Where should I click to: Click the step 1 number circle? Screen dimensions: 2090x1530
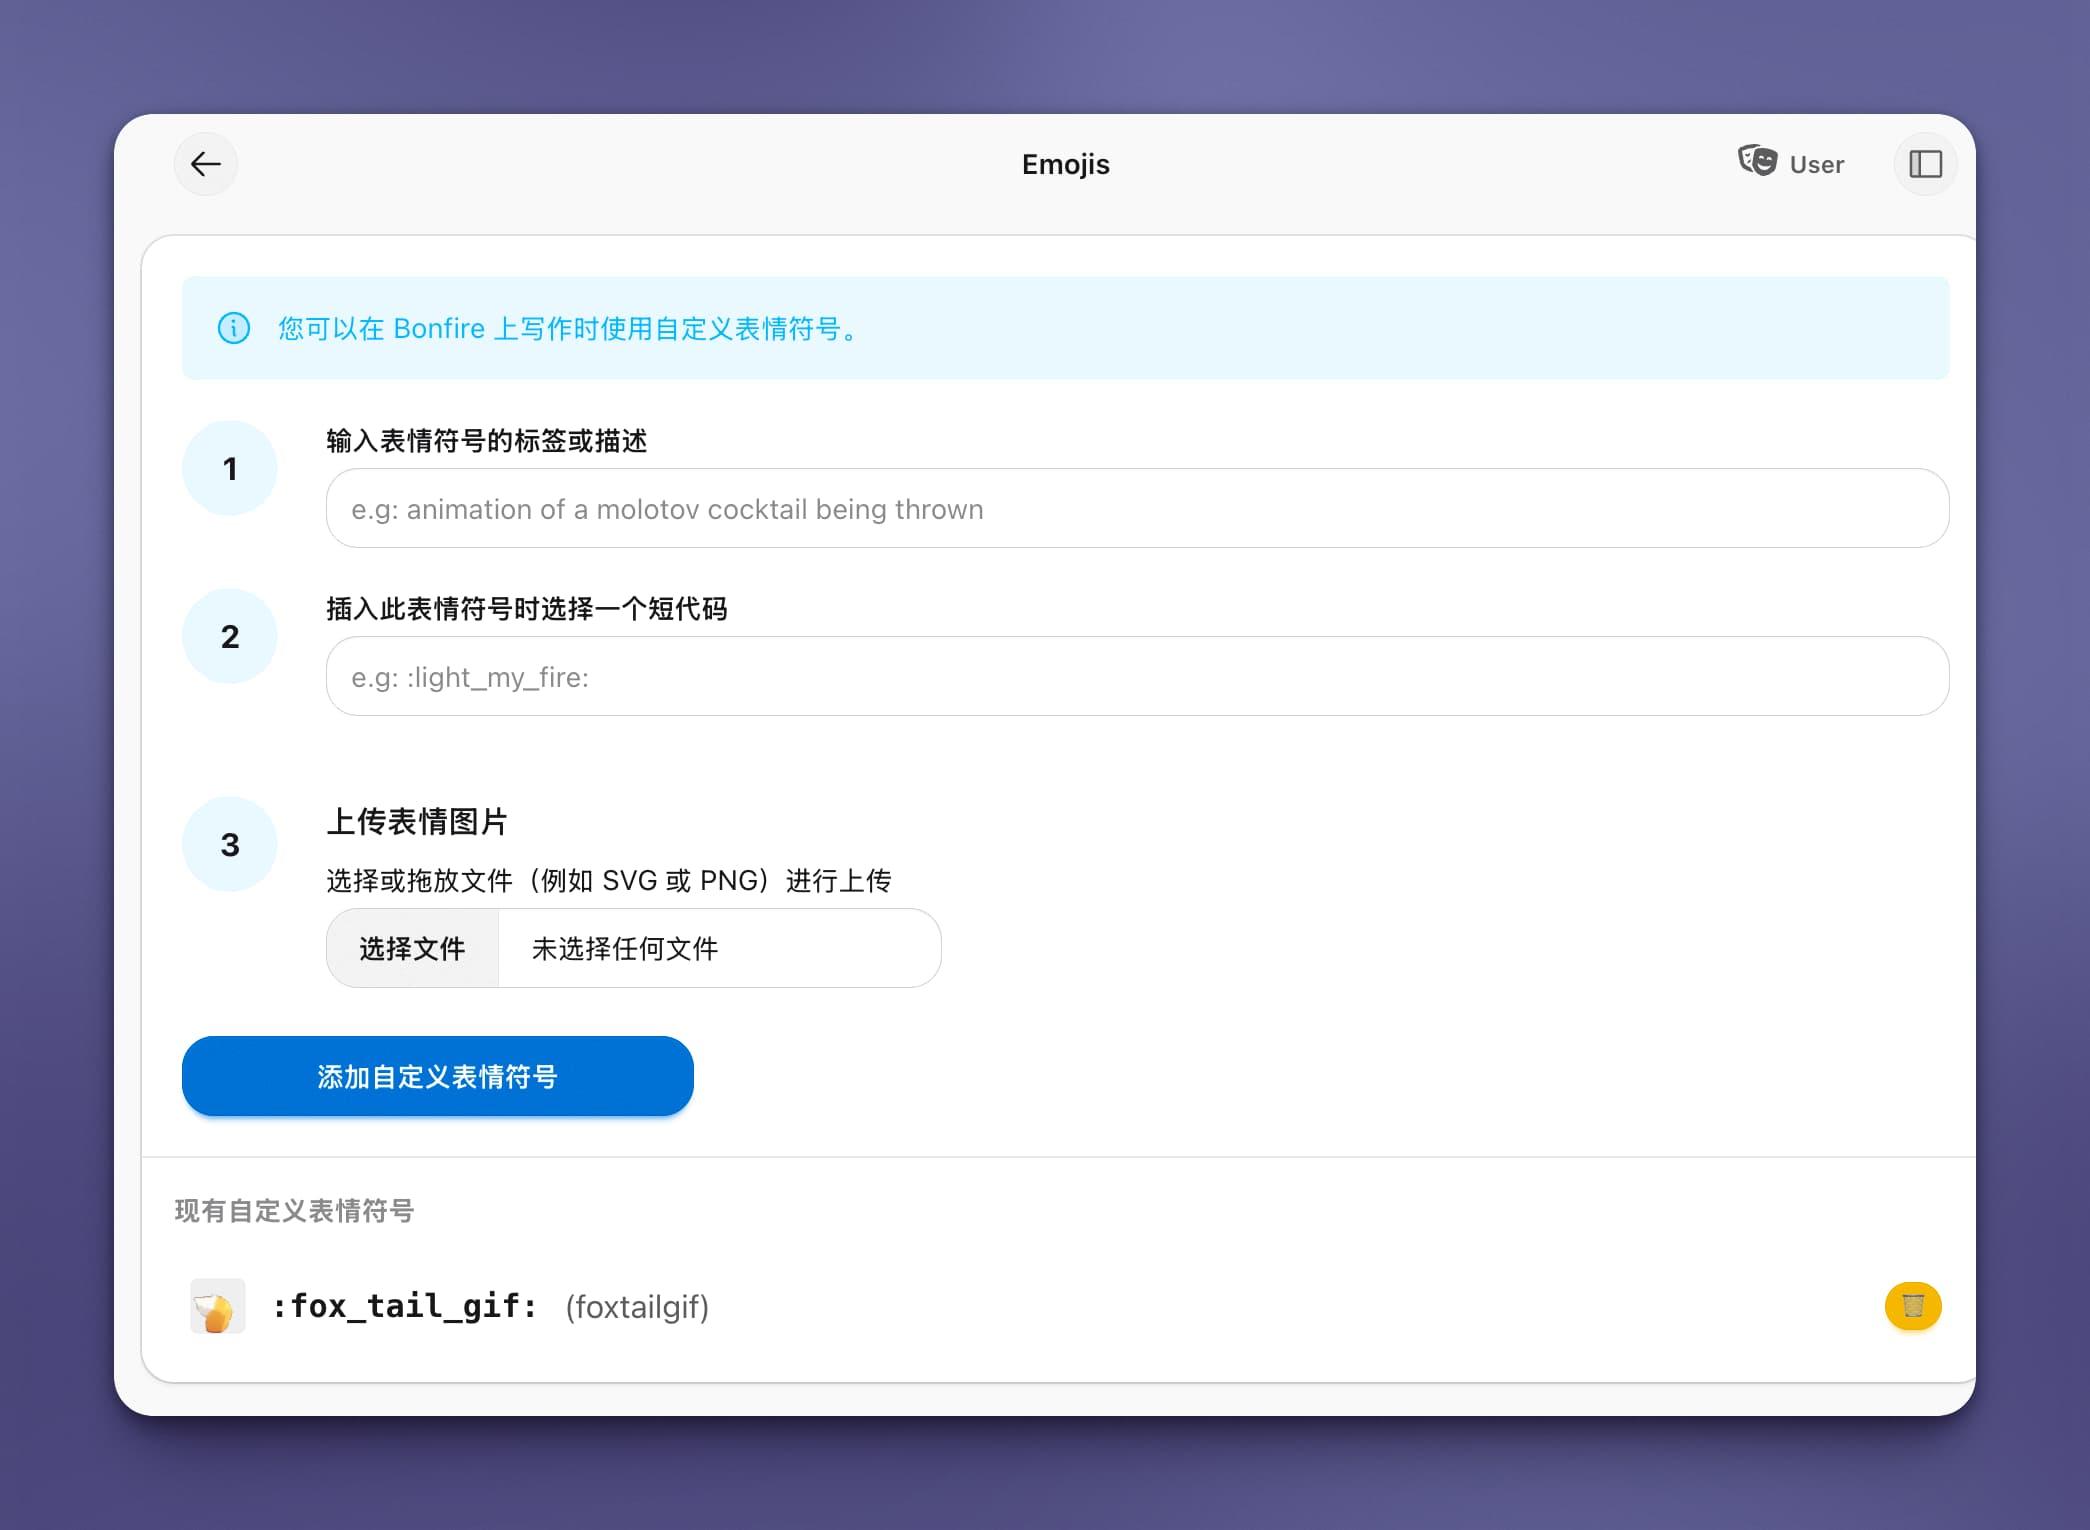coord(230,468)
